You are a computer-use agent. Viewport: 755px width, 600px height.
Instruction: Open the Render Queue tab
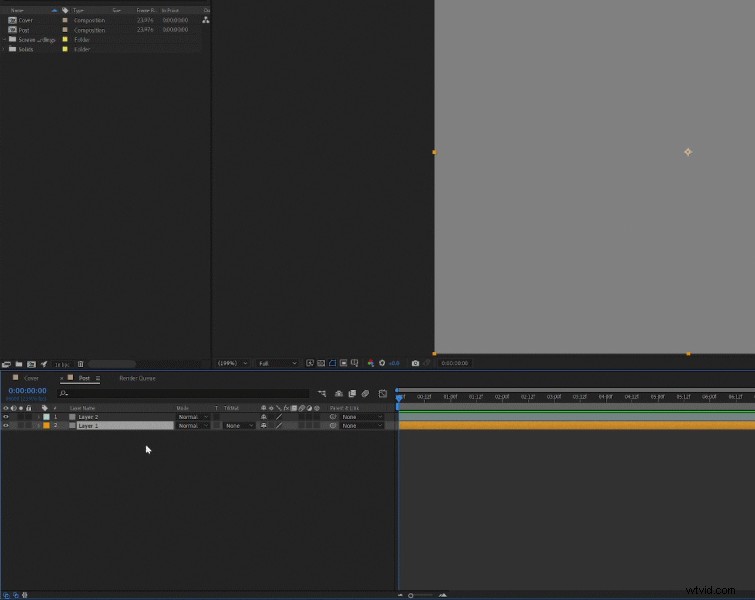point(137,378)
